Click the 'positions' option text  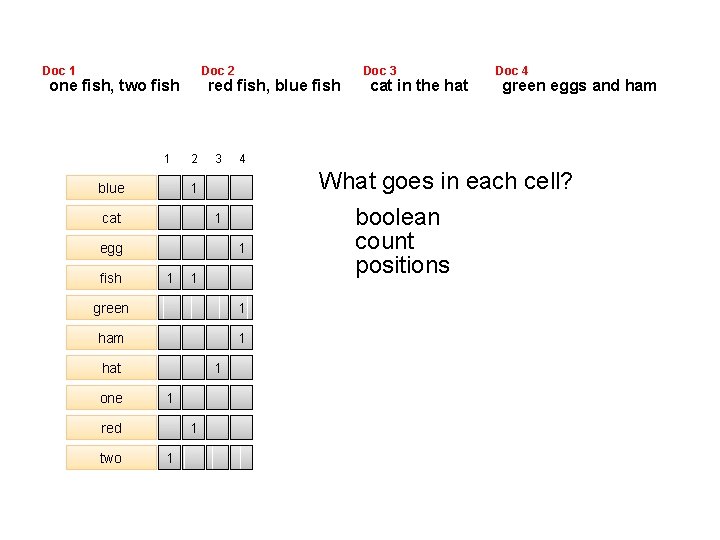tap(402, 265)
